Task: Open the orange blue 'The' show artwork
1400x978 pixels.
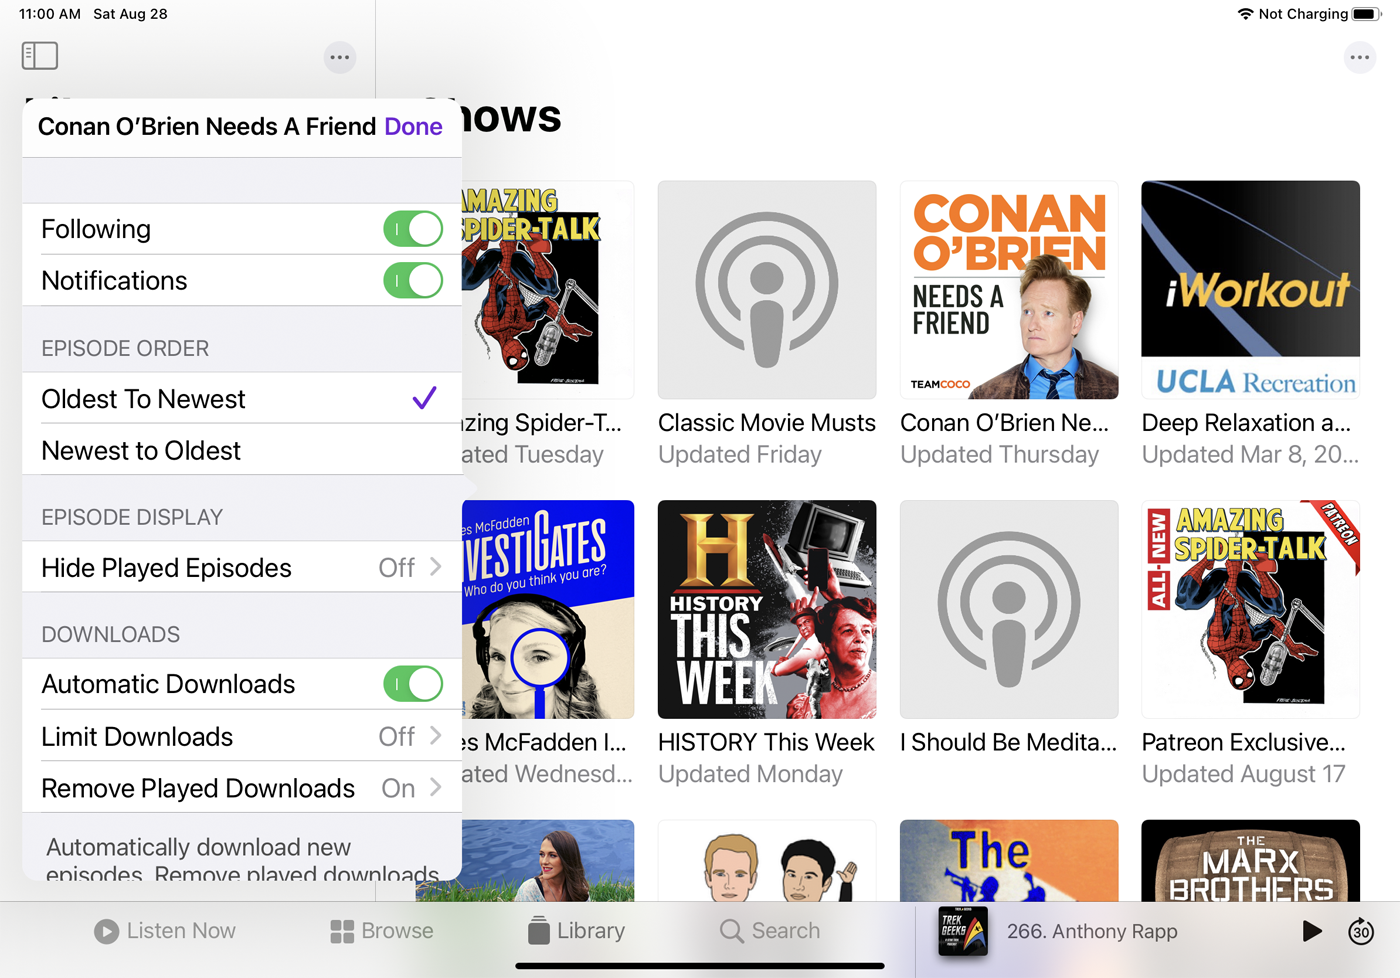Action: click(x=1009, y=861)
